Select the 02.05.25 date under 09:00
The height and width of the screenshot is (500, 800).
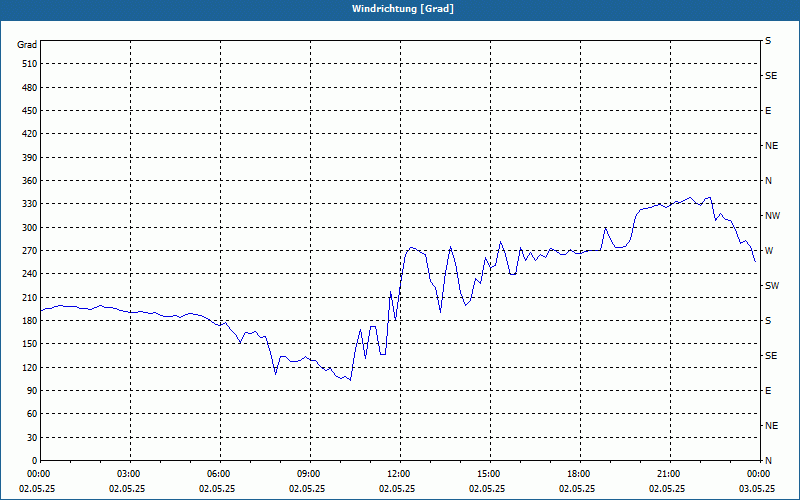(307, 488)
